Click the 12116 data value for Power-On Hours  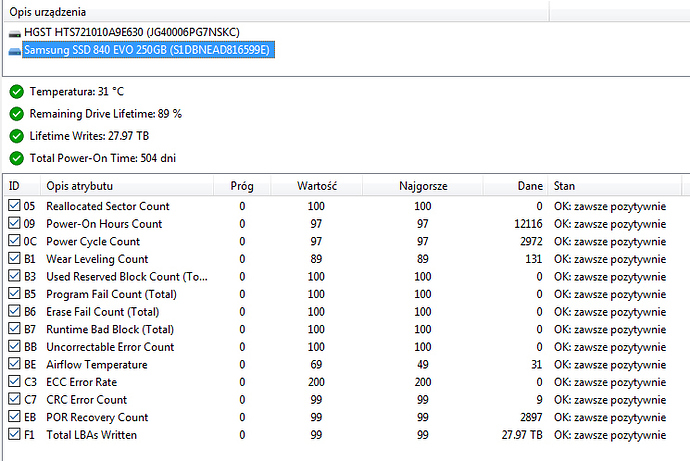[528, 223]
